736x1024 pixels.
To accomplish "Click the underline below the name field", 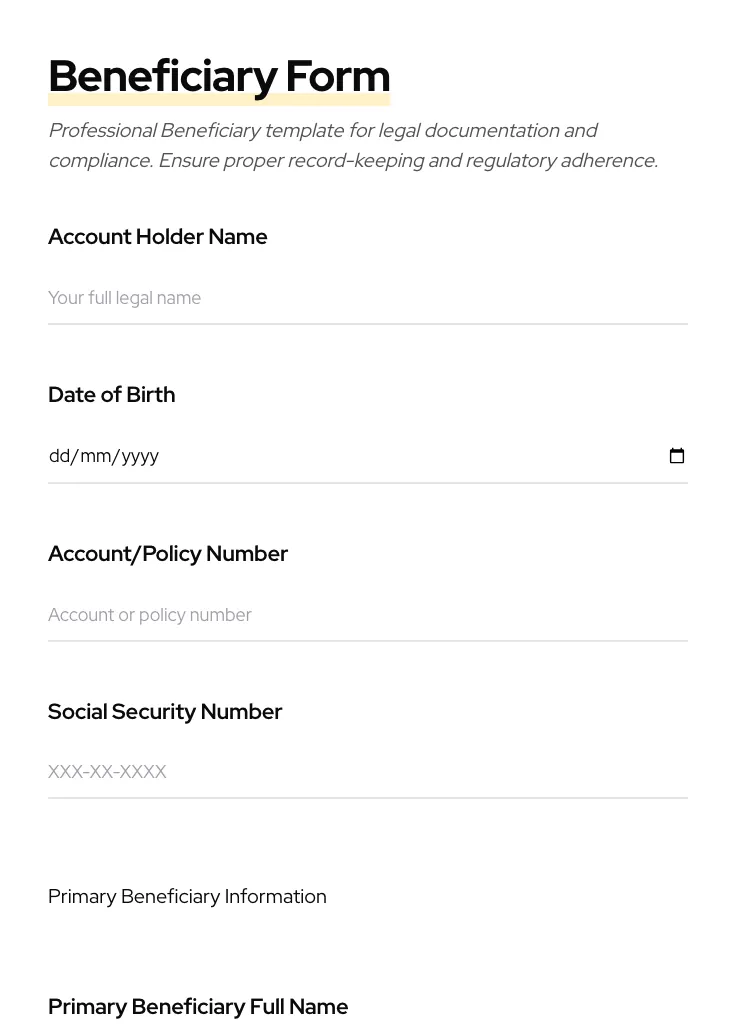I will click(x=368, y=323).
